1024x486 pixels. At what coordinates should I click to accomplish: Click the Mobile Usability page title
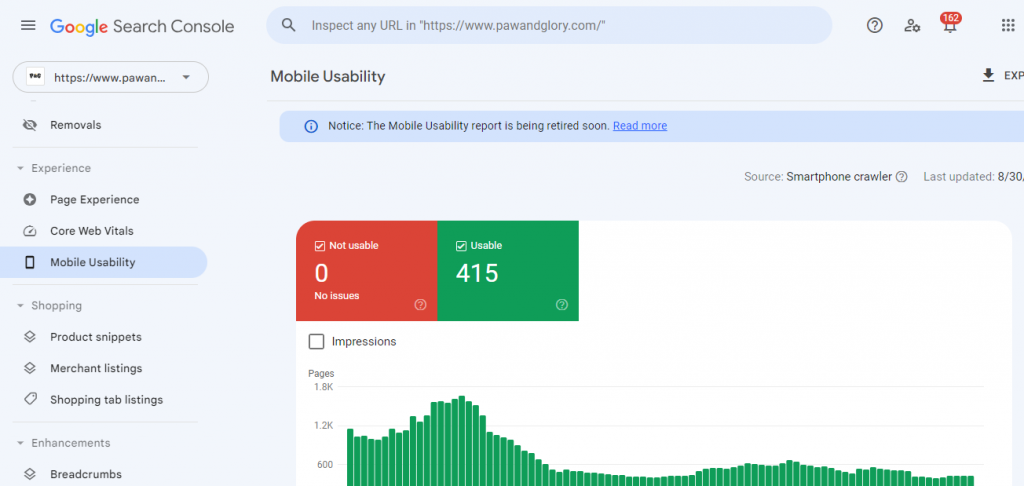328,76
